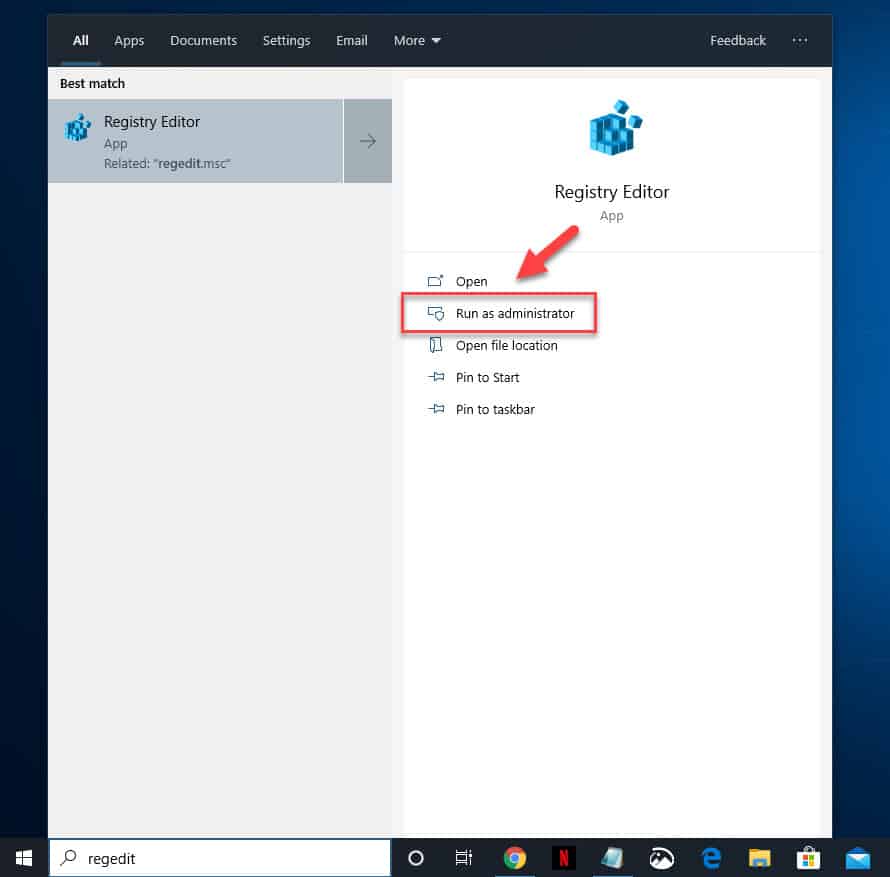Click the Cortana circle icon in taskbar
Screen dimensions: 890x877
pos(415,858)
